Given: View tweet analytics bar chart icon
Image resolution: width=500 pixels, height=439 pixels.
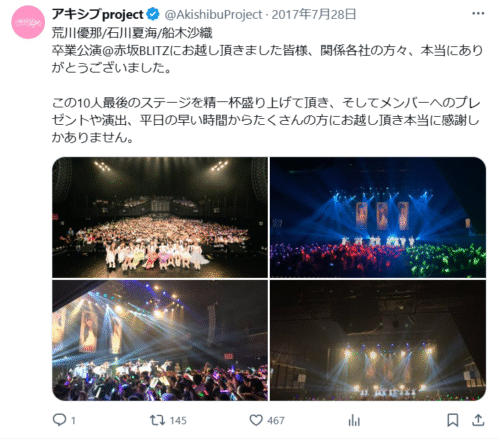Looking at the screenshot, I should pos(354,420).
